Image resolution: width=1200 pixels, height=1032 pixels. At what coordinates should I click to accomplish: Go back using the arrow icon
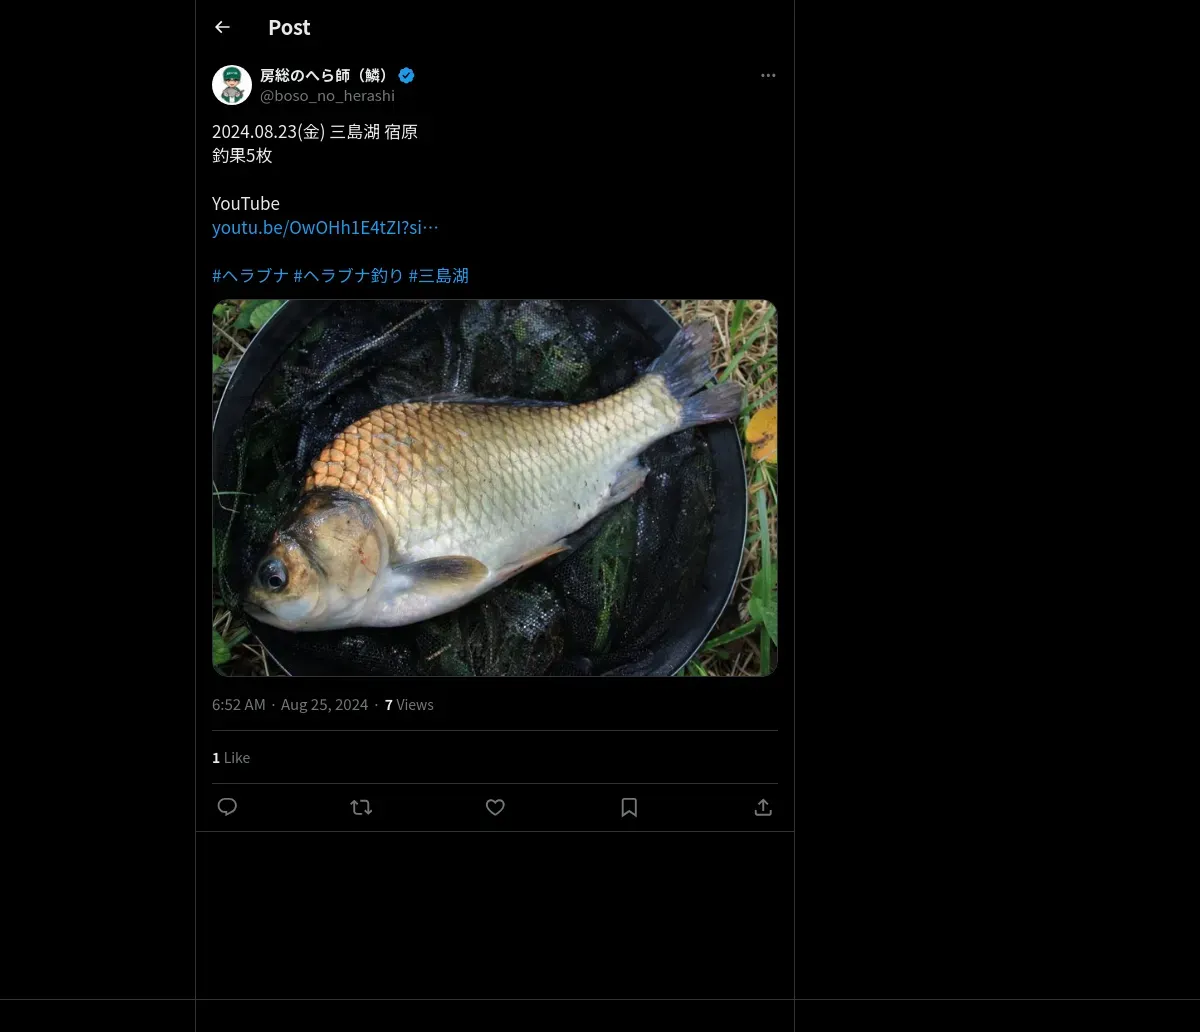(222, 27)
